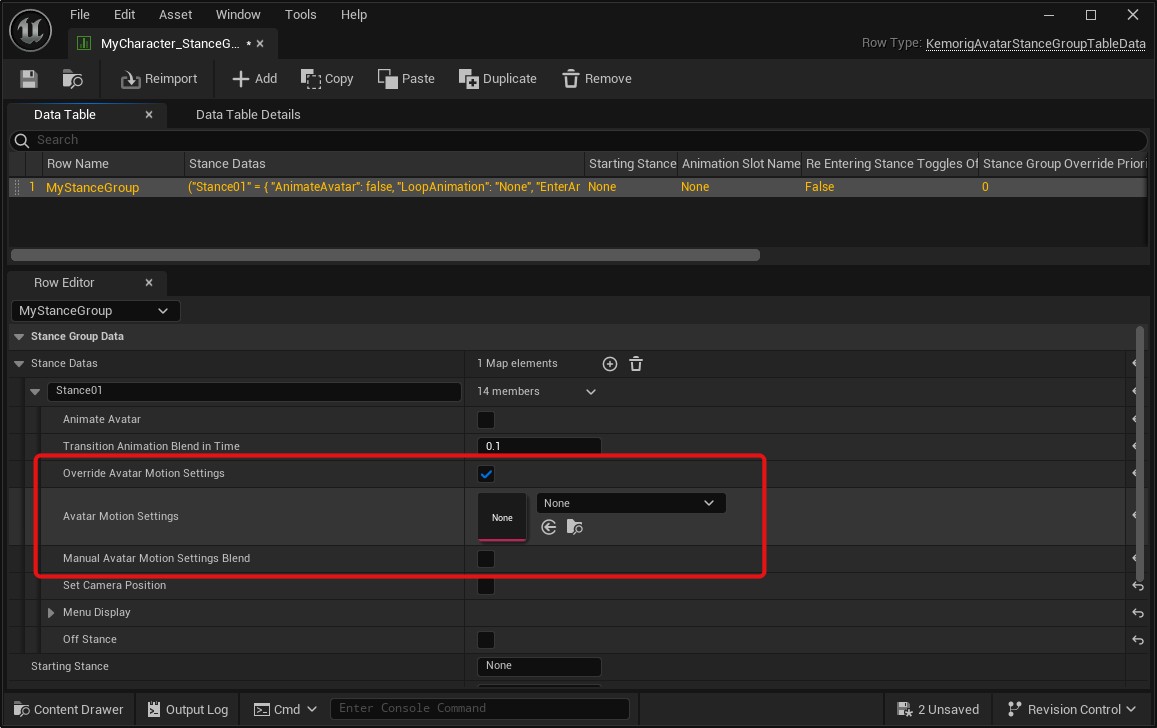Browse to Avatar Motion Settings asset in Content Browser
This screenshot has width=1157, height=728.
[575, 527]
